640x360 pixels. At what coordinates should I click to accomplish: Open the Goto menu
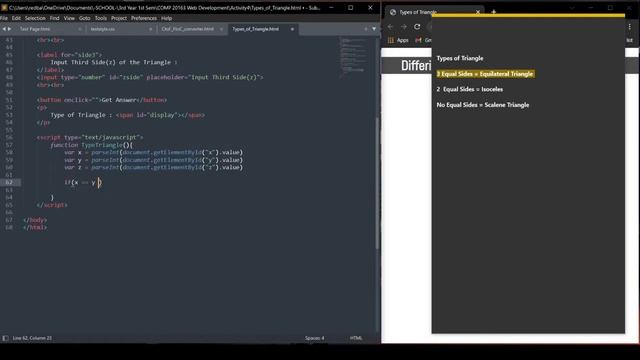(84, 18)
